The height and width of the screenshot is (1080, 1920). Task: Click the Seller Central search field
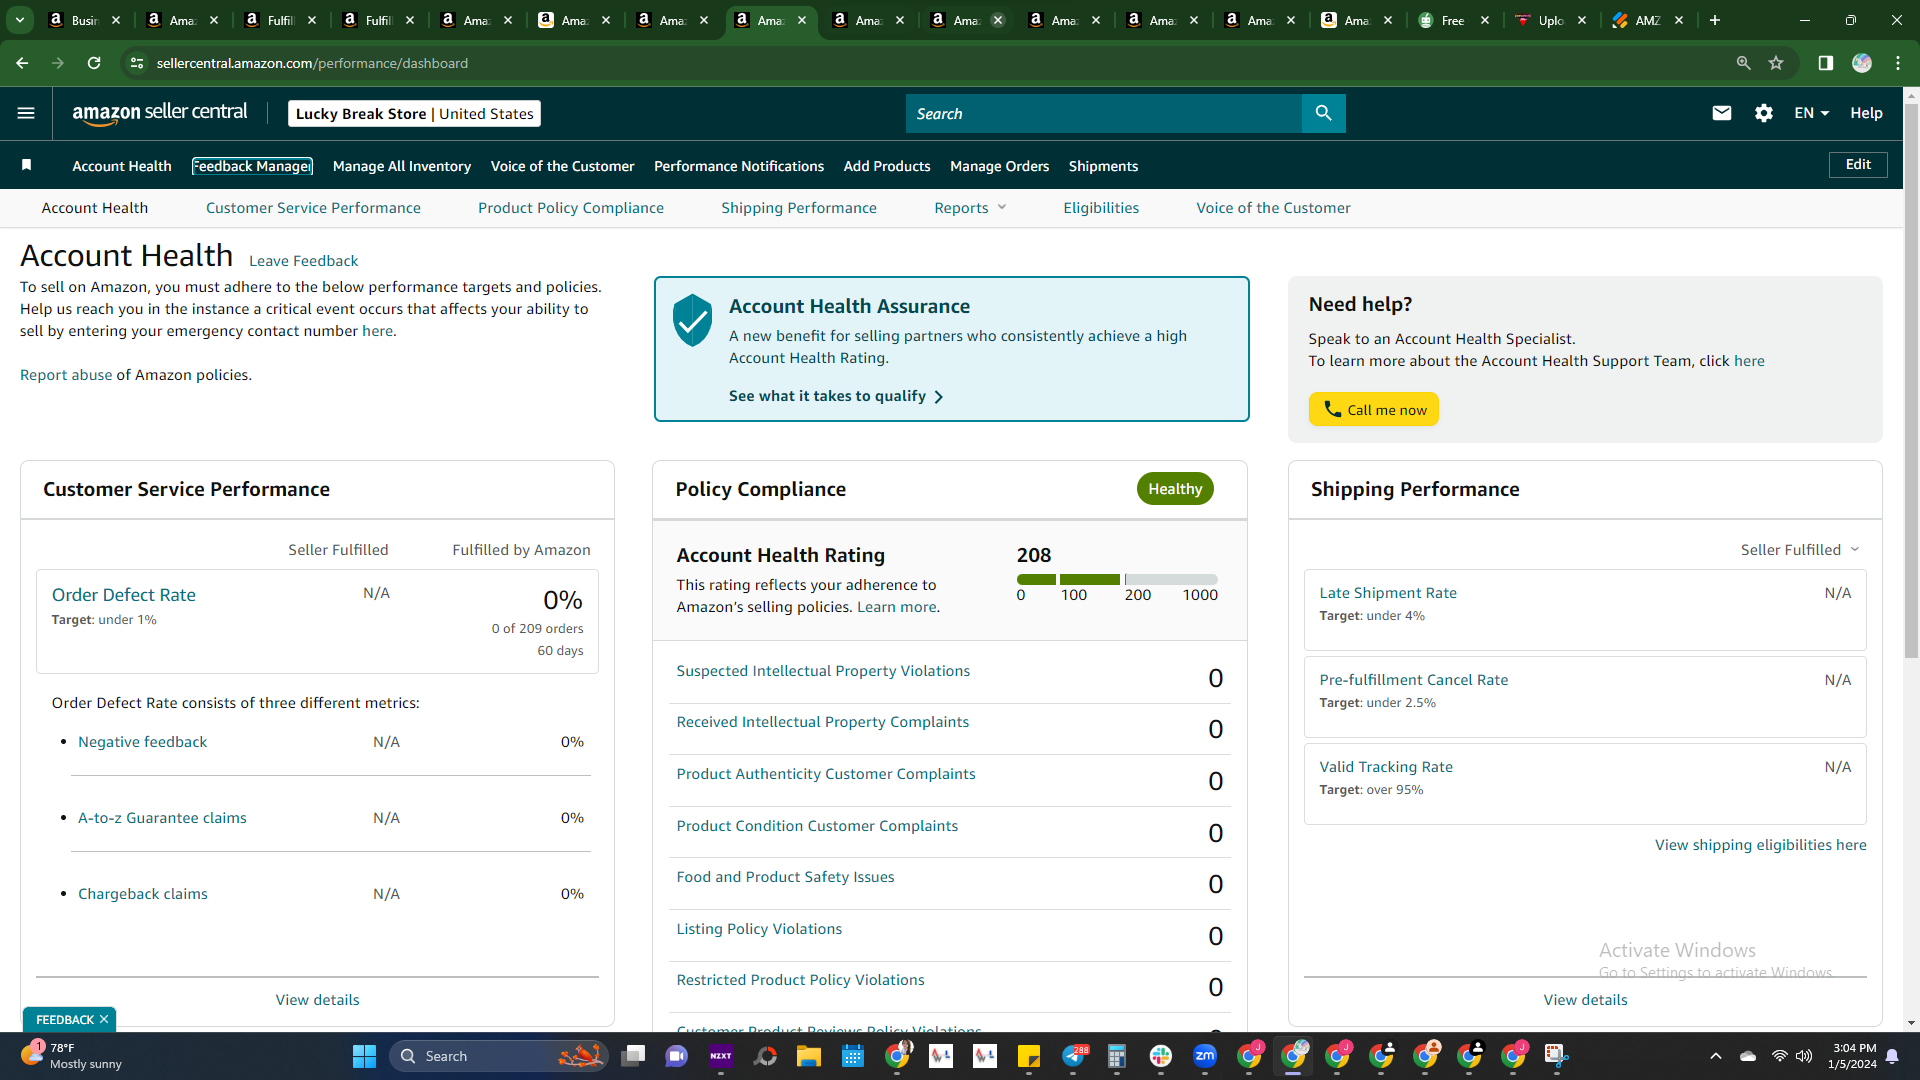[1104, 113]
